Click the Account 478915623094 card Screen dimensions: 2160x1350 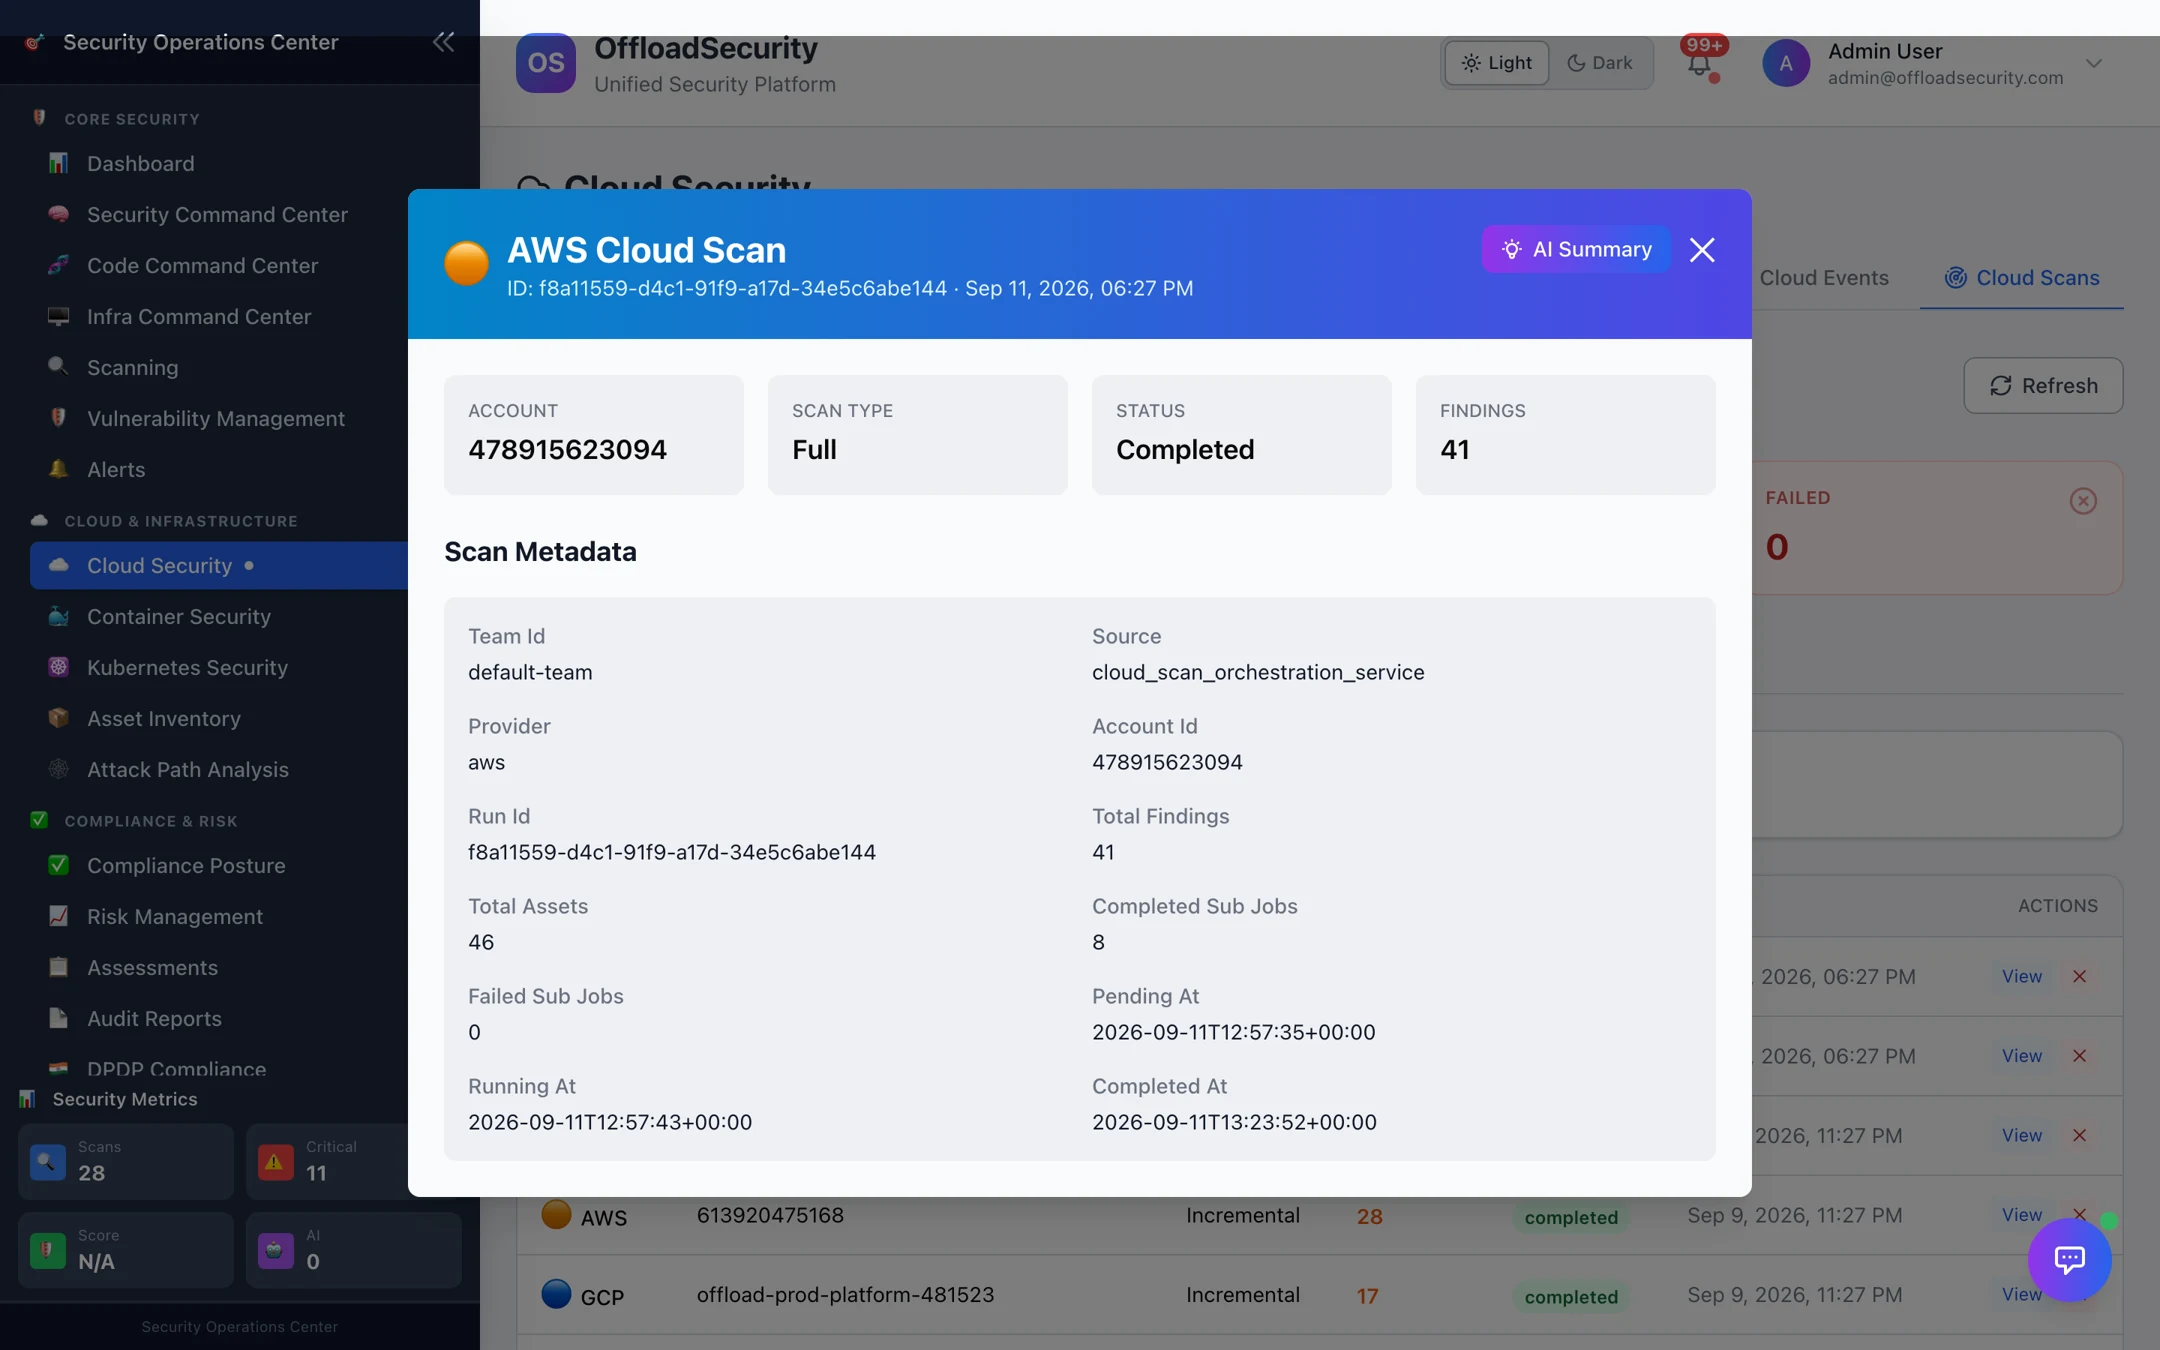pos(594,435)
